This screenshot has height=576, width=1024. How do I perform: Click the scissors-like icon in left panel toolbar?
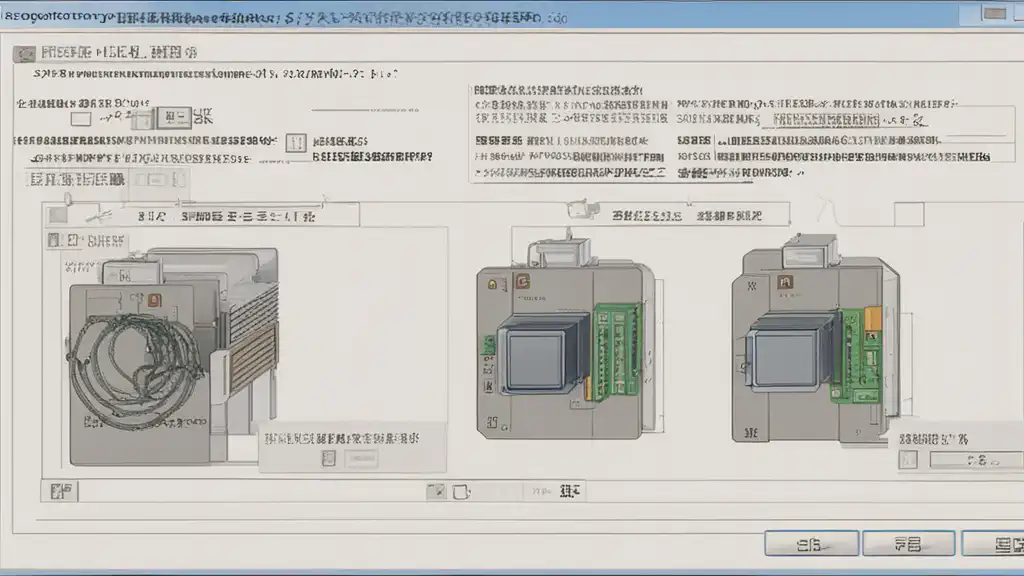click(x=98, y=214)
